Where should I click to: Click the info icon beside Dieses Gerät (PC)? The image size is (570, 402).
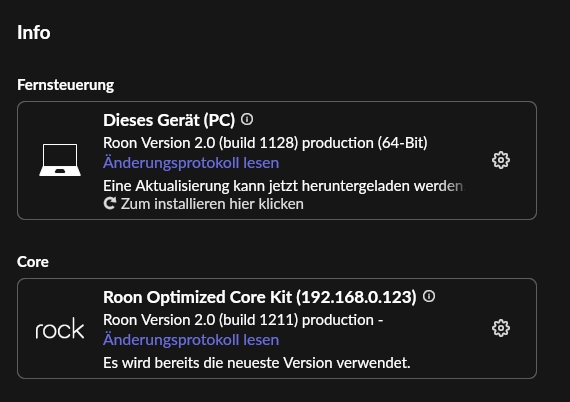tap(247, 119)
